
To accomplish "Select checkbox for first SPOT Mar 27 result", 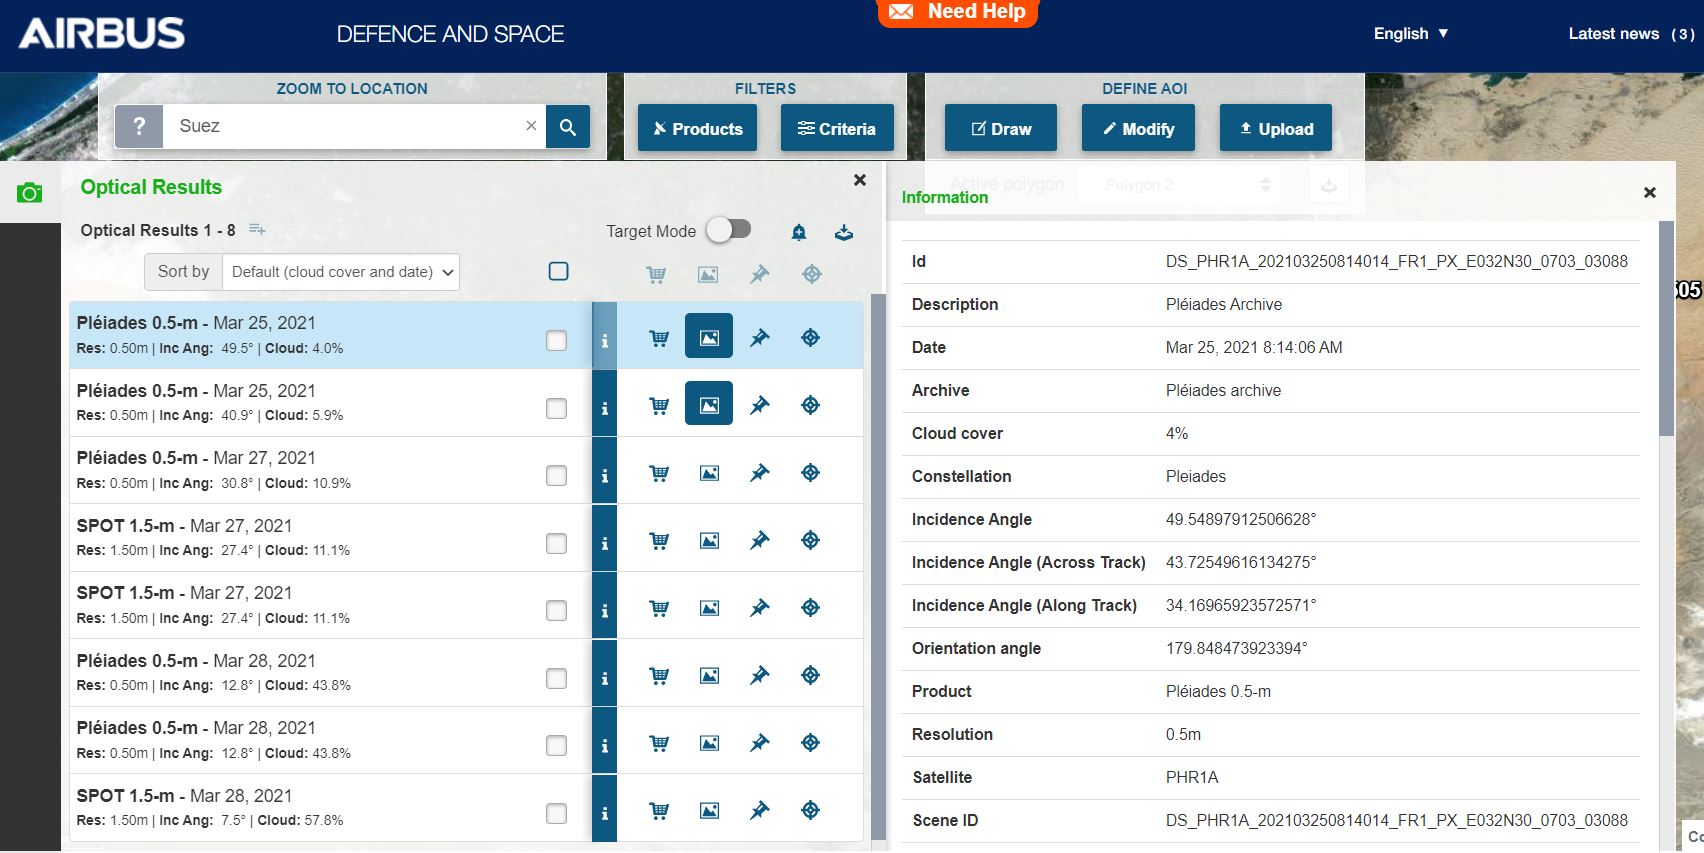I will tap(557, 543).
